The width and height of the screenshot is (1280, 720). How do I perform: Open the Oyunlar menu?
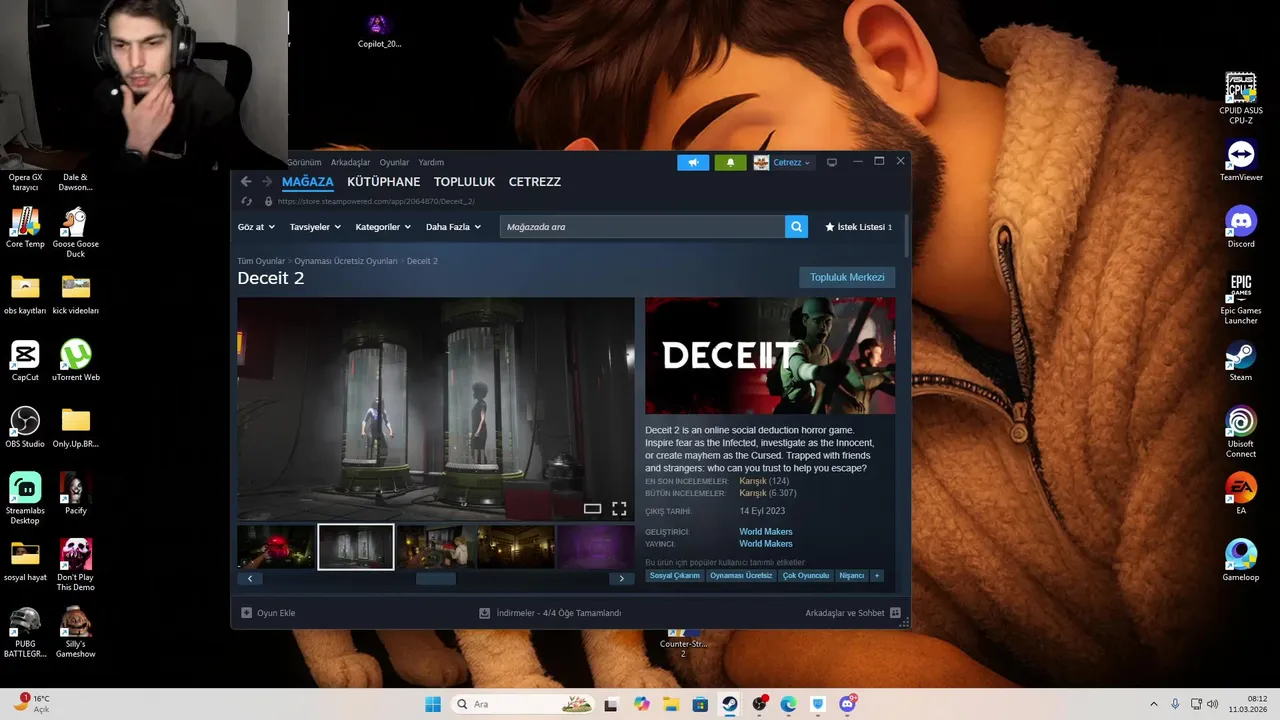[x=394, y=162]
